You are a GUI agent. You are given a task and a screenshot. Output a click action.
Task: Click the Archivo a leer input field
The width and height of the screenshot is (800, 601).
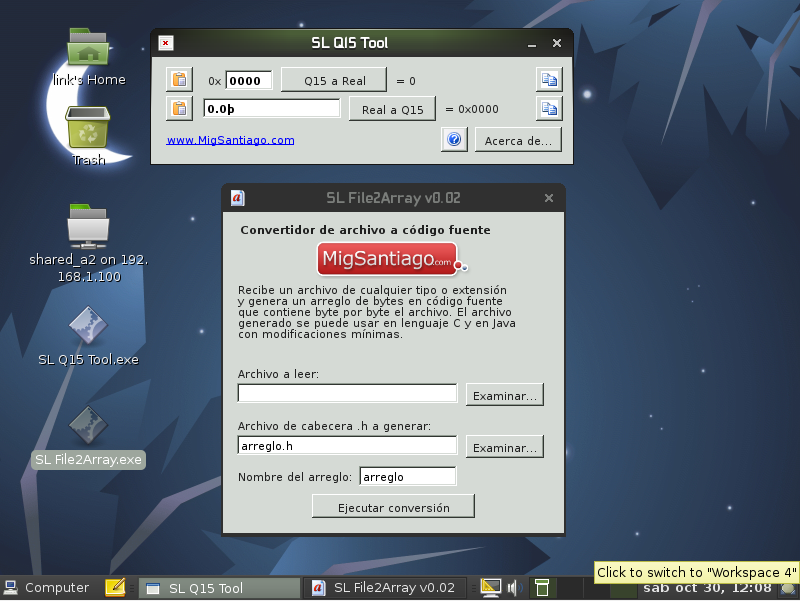click(346, 393)
